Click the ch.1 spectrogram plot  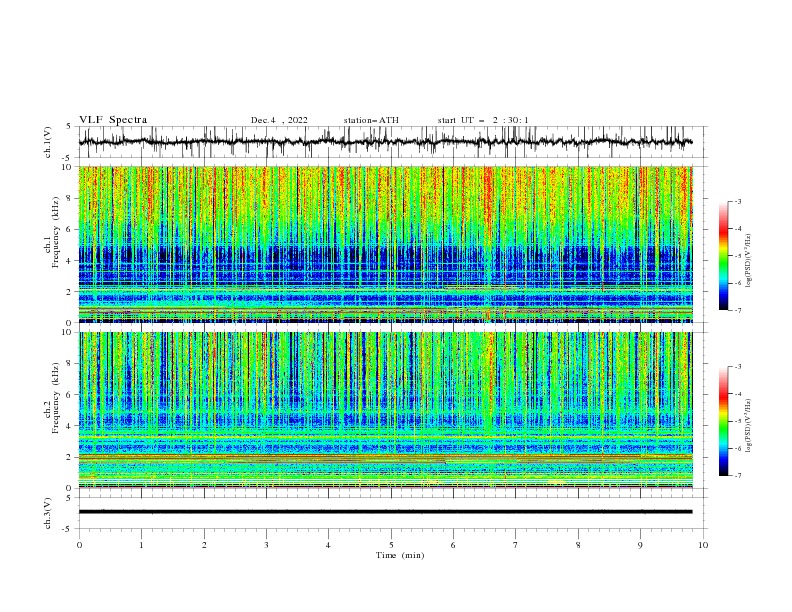coord(385,244)
